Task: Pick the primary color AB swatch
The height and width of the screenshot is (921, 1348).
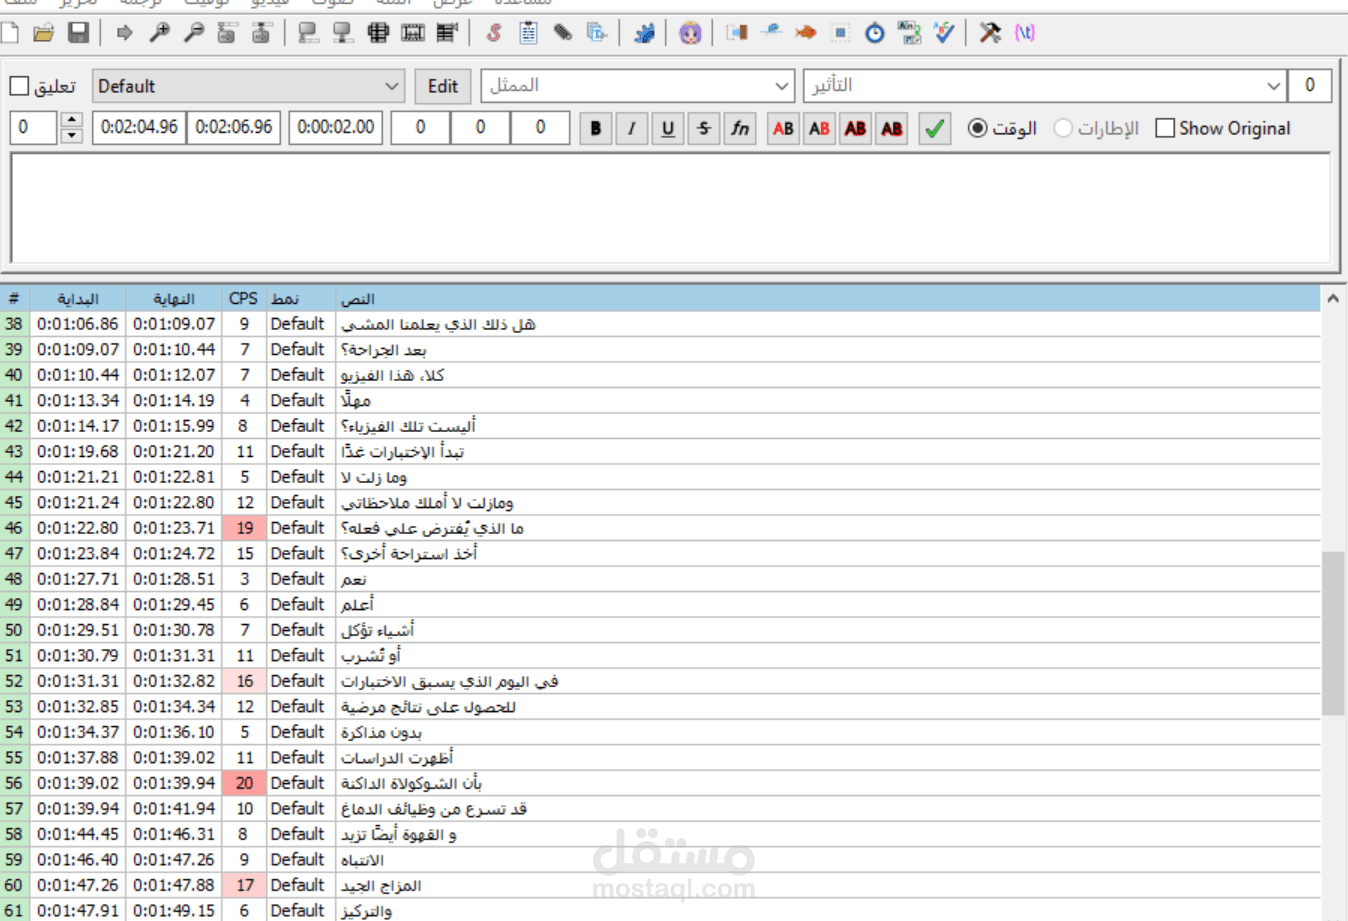Action: [783, 128]
